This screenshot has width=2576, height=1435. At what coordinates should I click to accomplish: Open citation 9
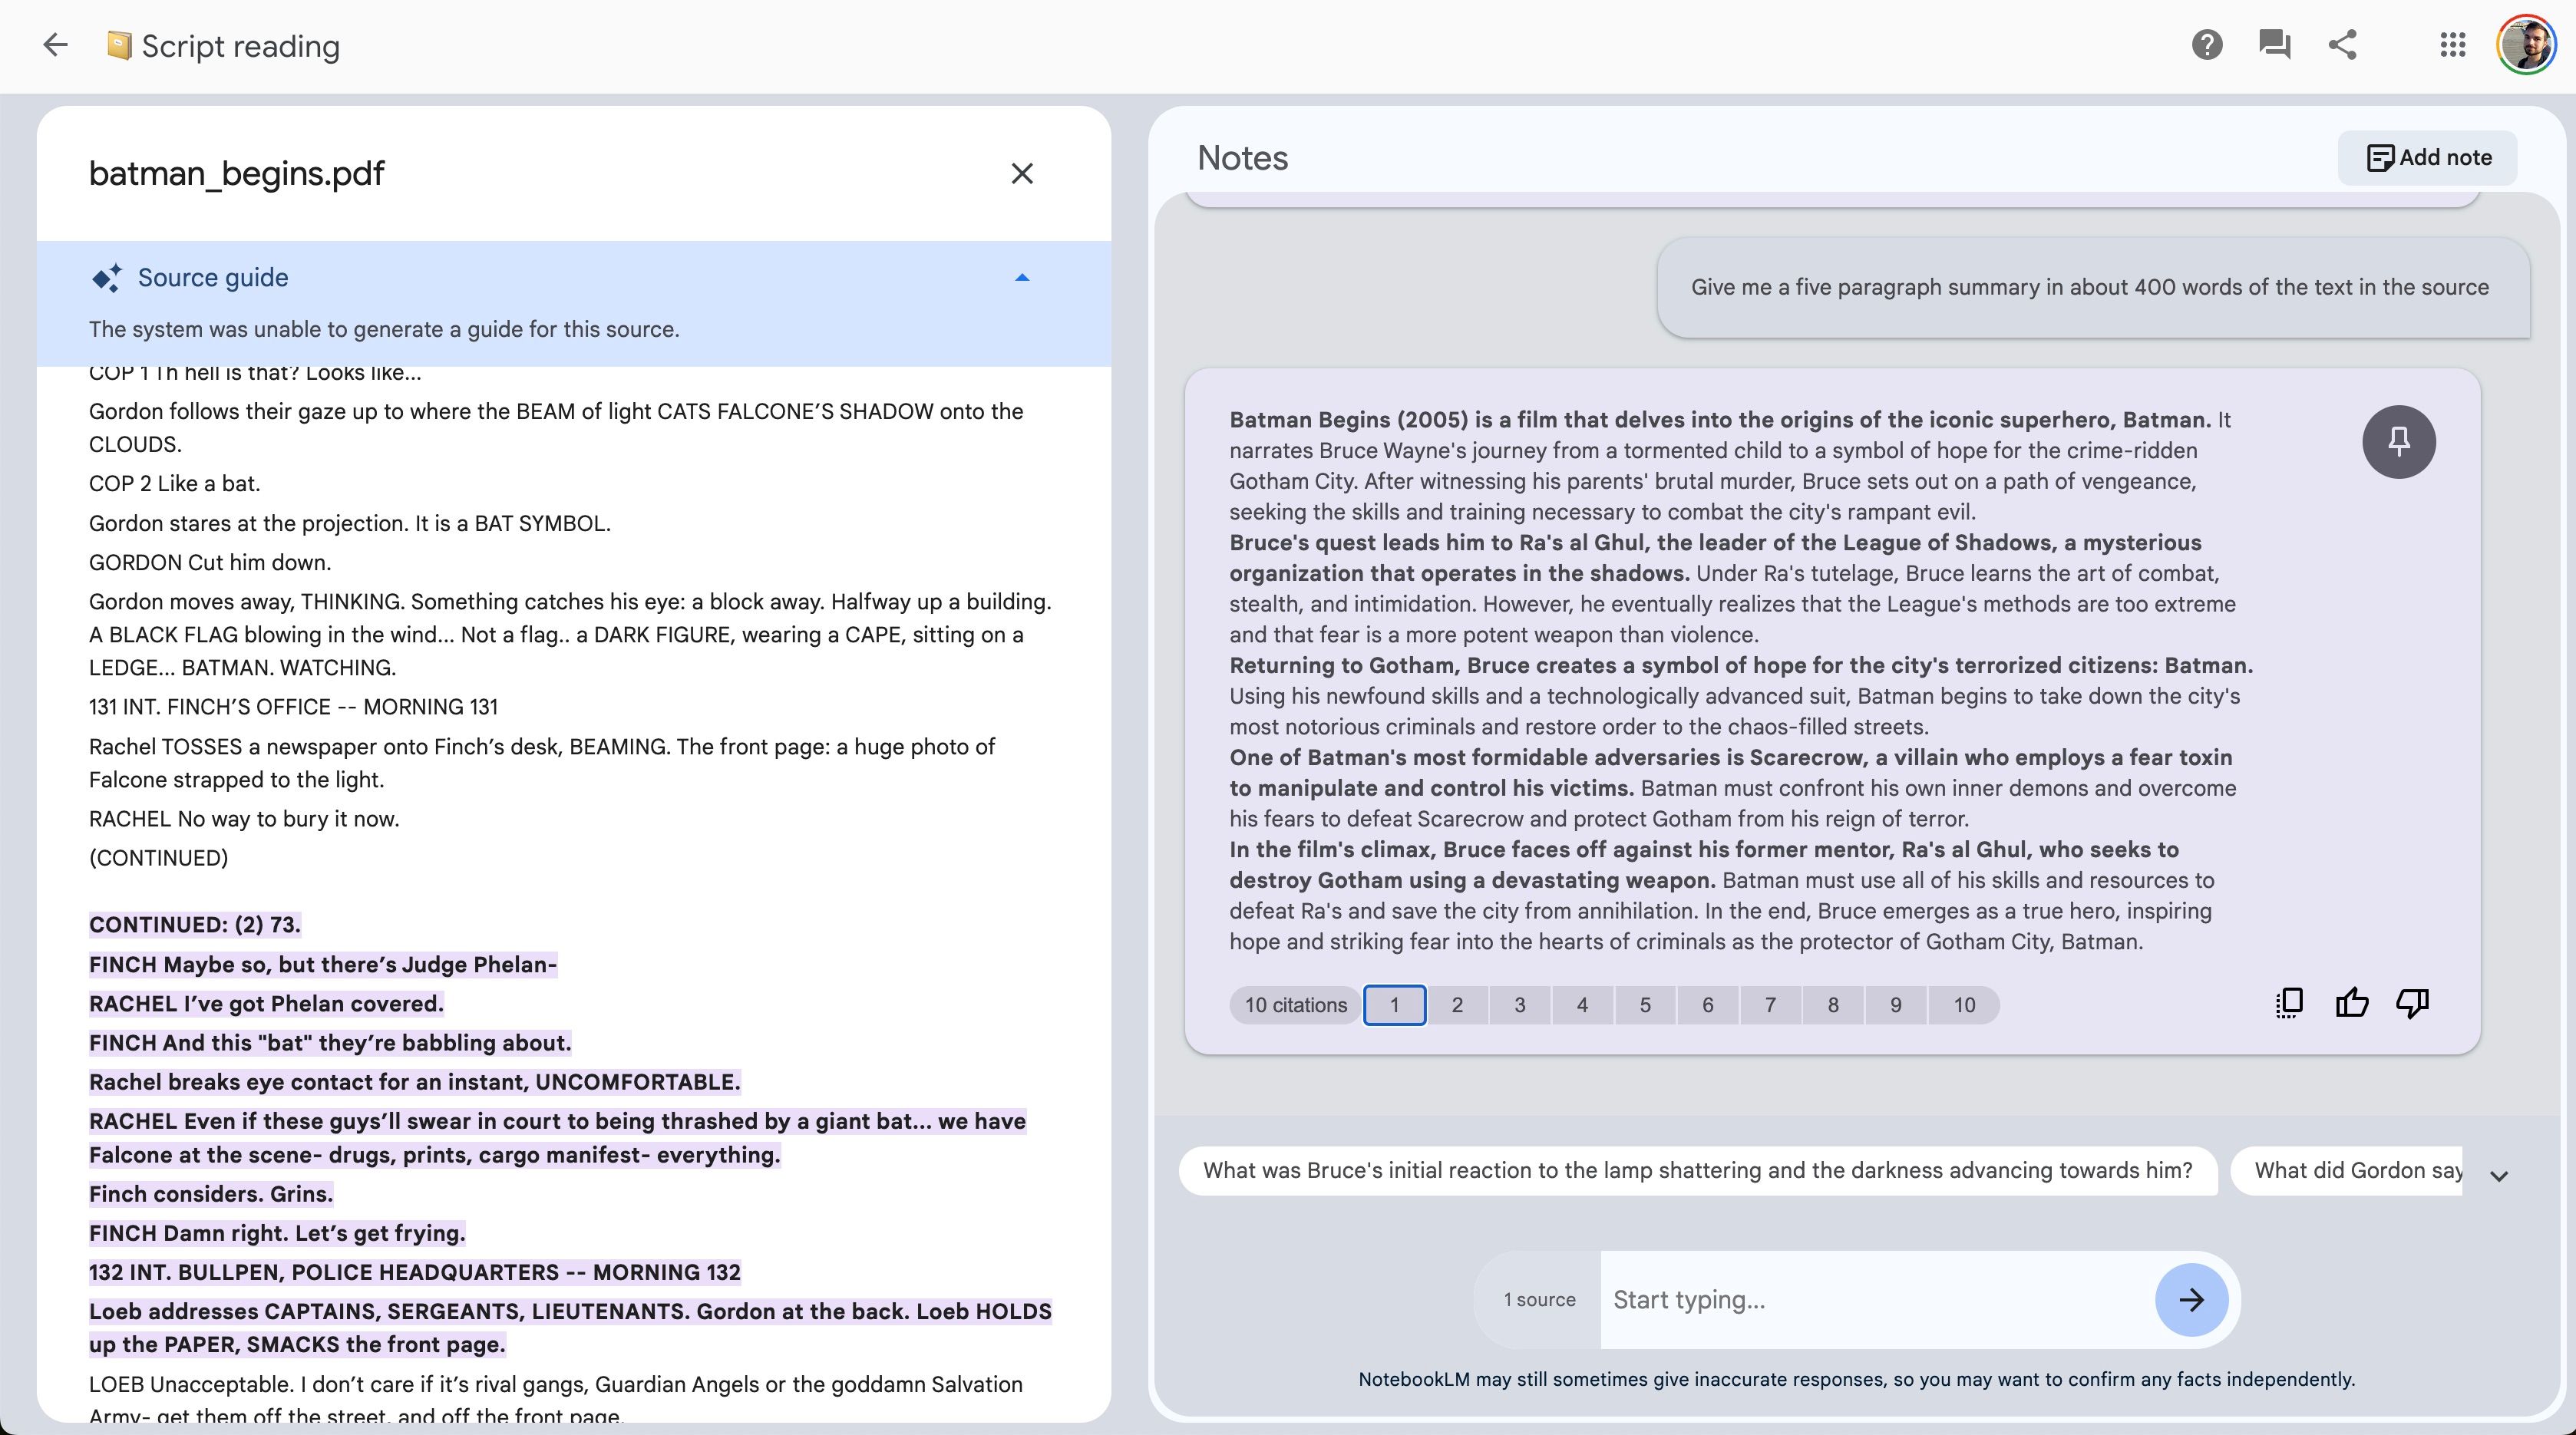tap(1895, 1005)
